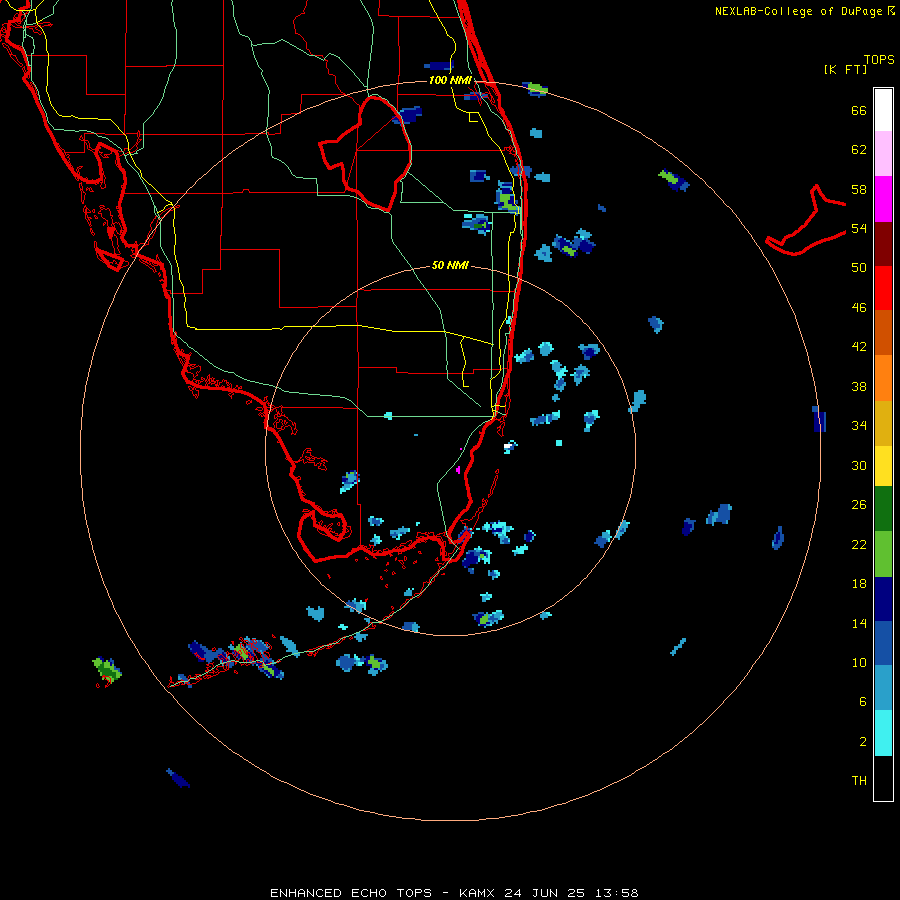Click the "[K FT]" units label
The image size is (900, 900).
point(845,70)
